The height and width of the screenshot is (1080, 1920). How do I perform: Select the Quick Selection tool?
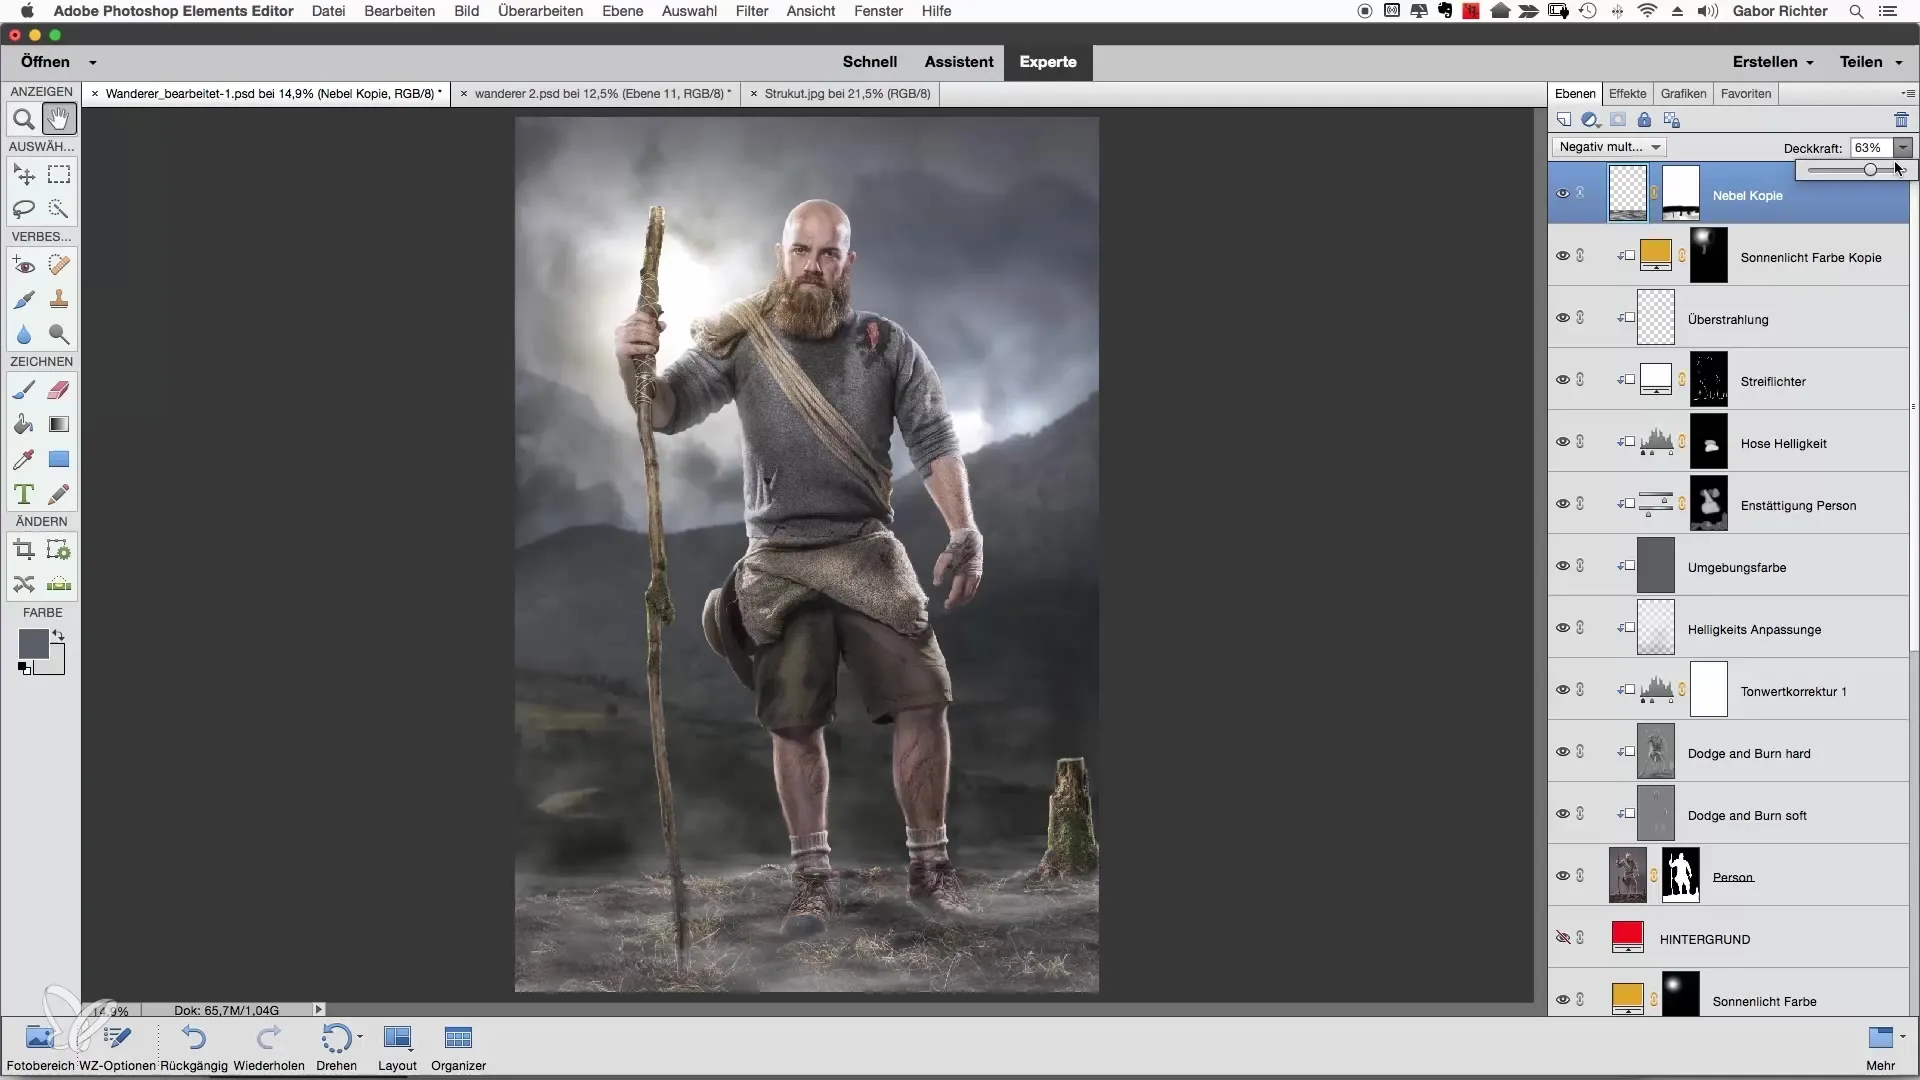59,209
